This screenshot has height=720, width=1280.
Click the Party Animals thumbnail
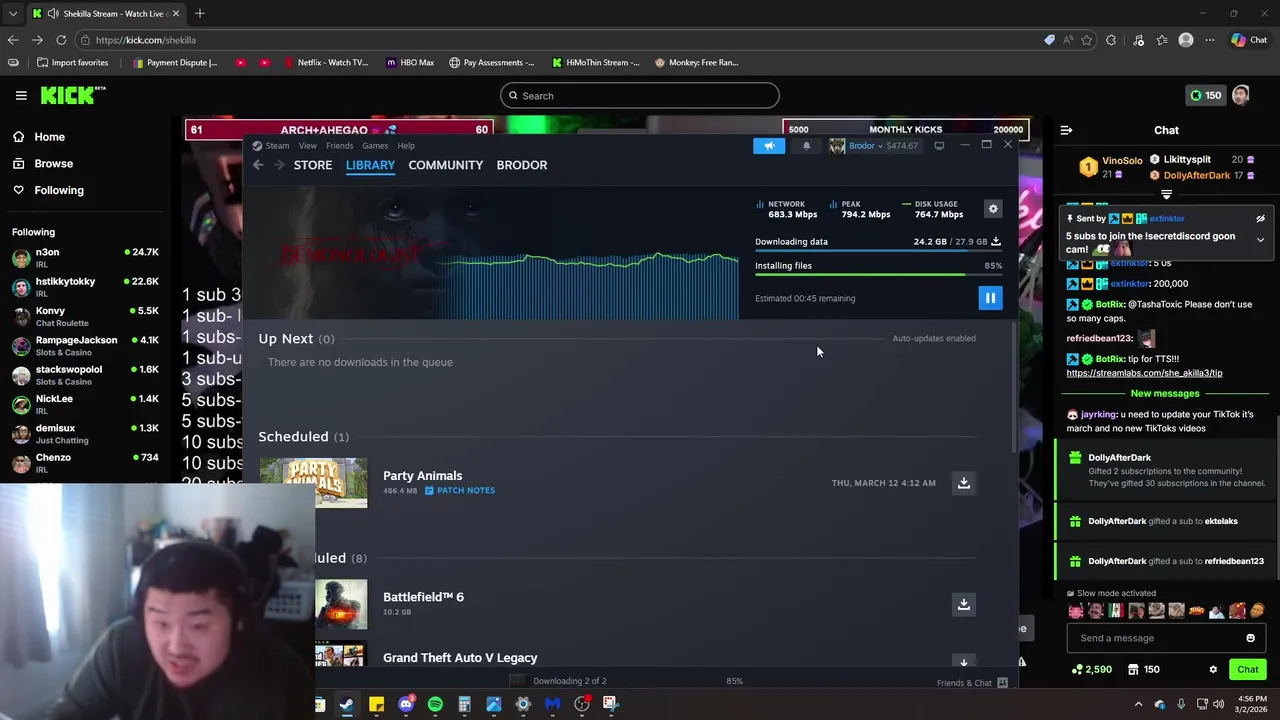coord(313,482)
